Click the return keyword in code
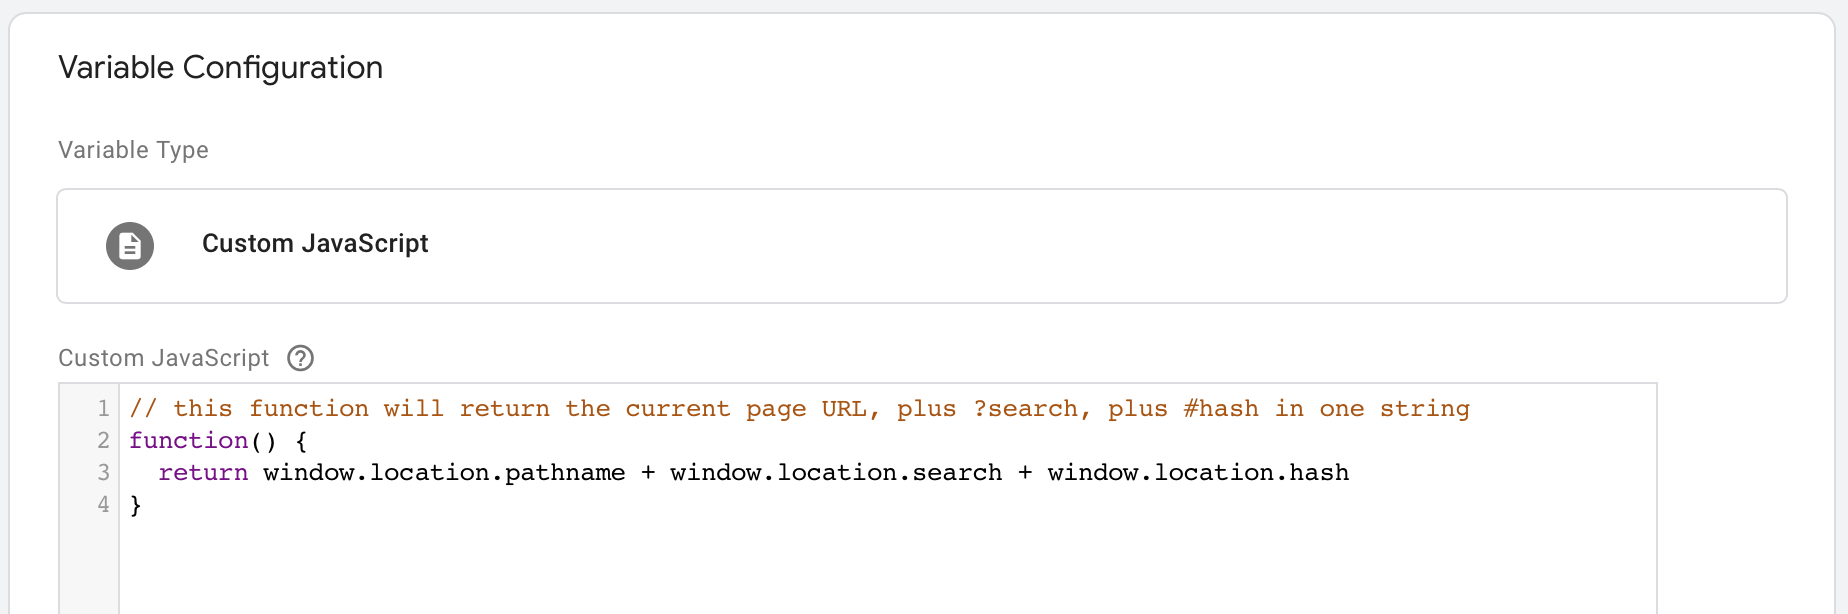1848x614 pixels. point(203,473)
